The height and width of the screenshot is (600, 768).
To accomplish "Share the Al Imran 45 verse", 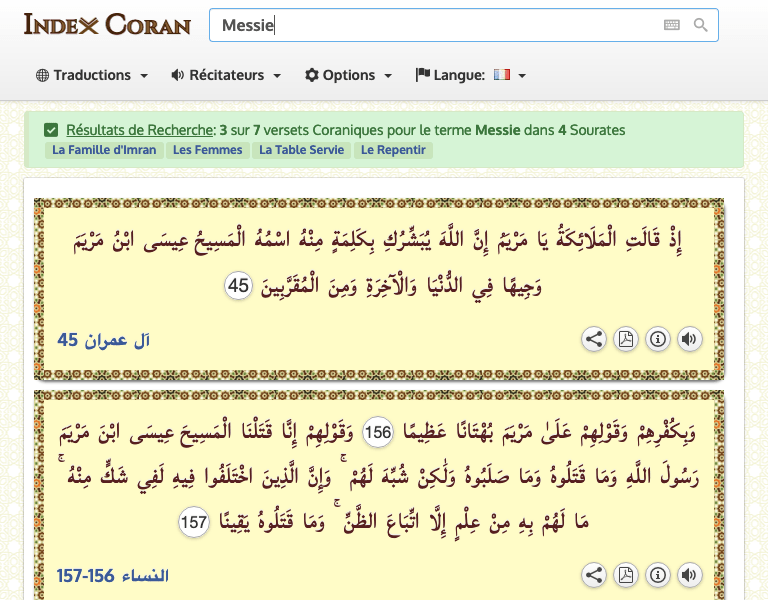I will [594, 339].
